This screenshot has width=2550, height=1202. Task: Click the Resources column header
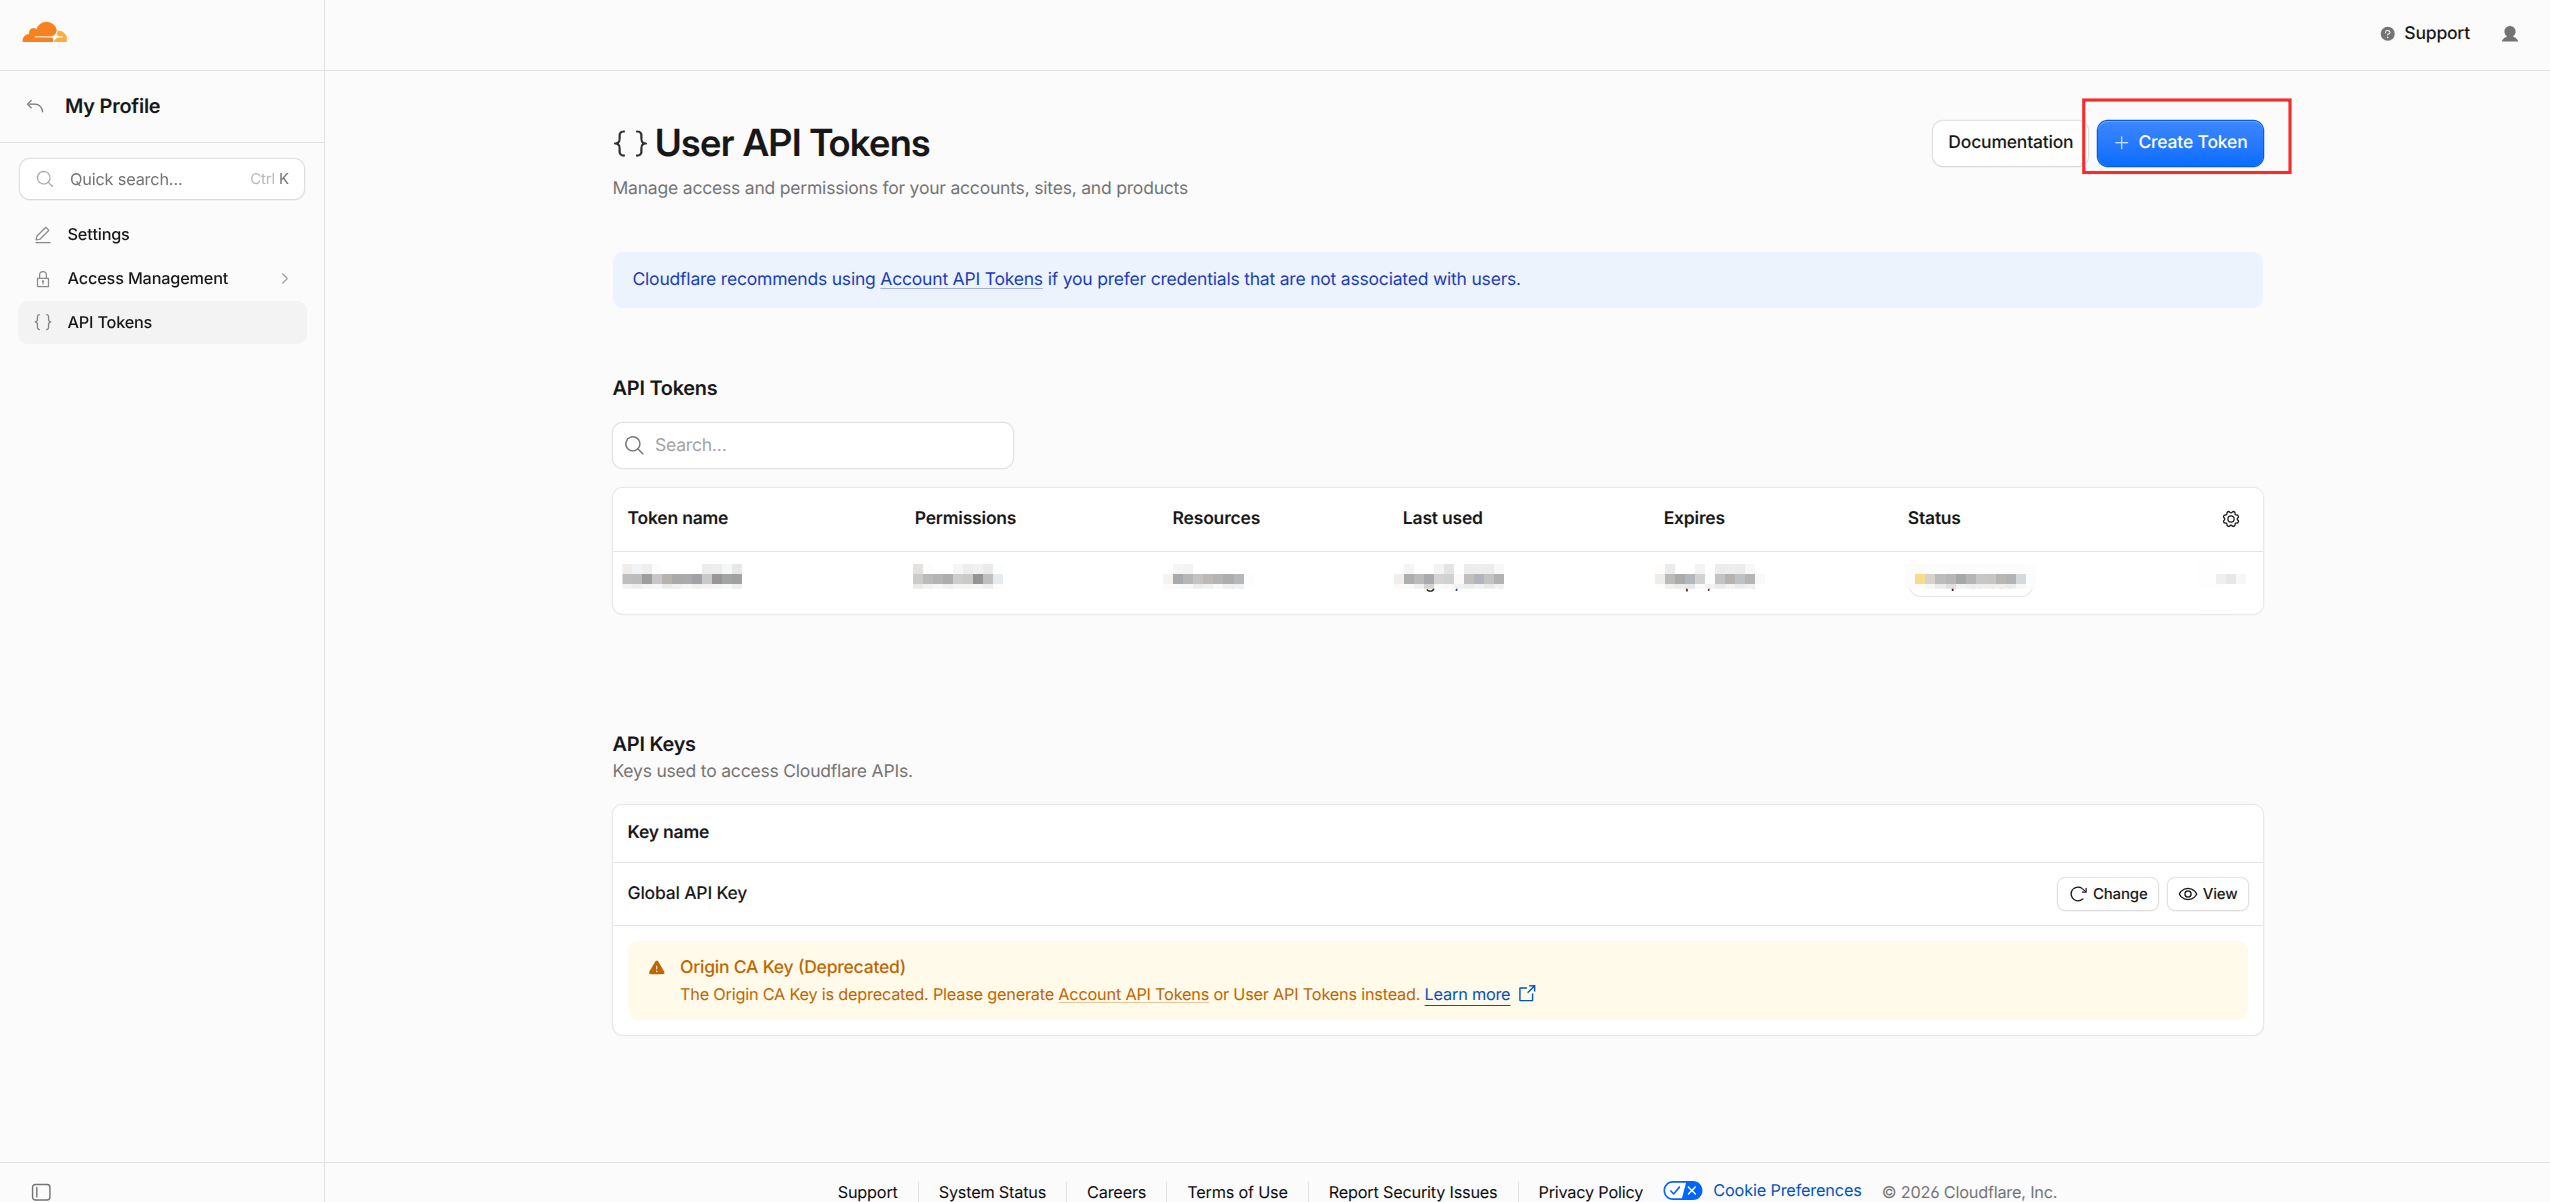(1216, 518)
